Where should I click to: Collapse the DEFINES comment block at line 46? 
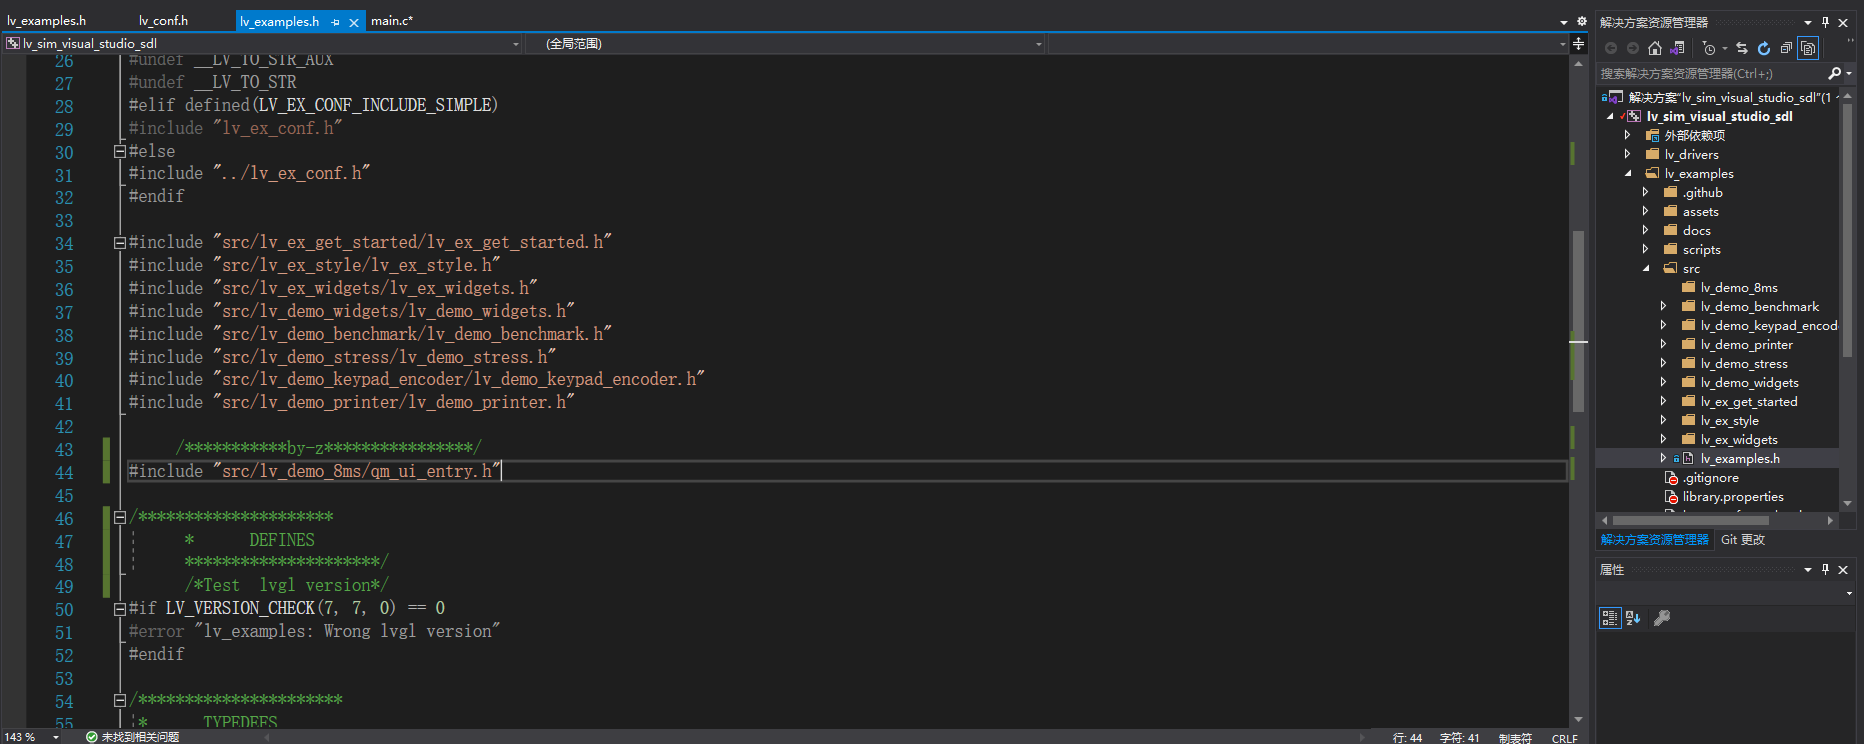120,517
